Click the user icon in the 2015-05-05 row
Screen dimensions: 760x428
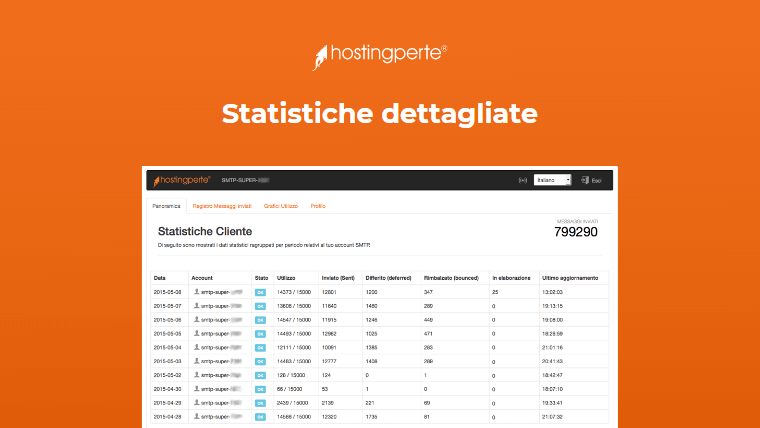197,332
